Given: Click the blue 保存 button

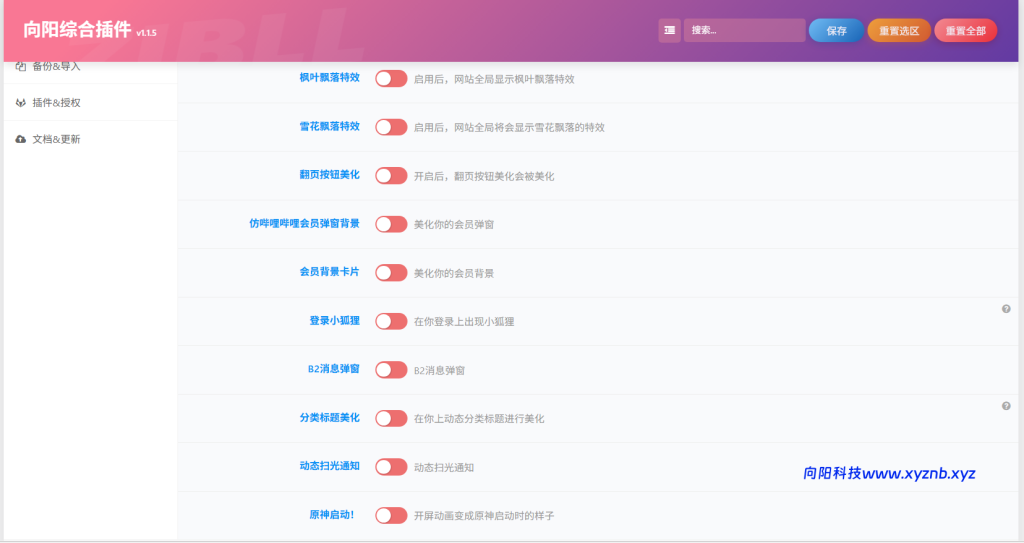Looking at the screenshot, I should point(837,31).
